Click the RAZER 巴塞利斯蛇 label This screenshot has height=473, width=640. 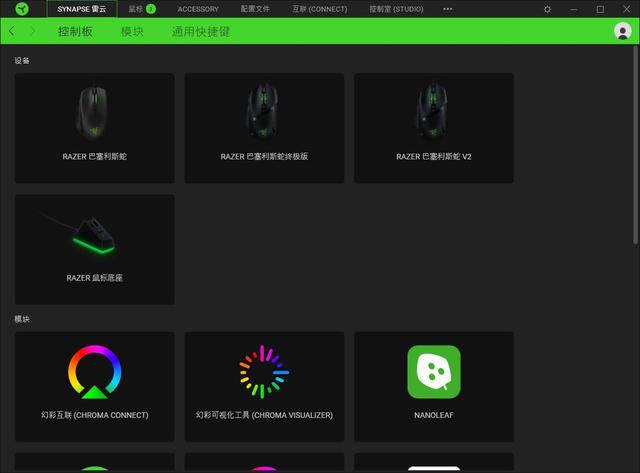(x=95, y=157)
